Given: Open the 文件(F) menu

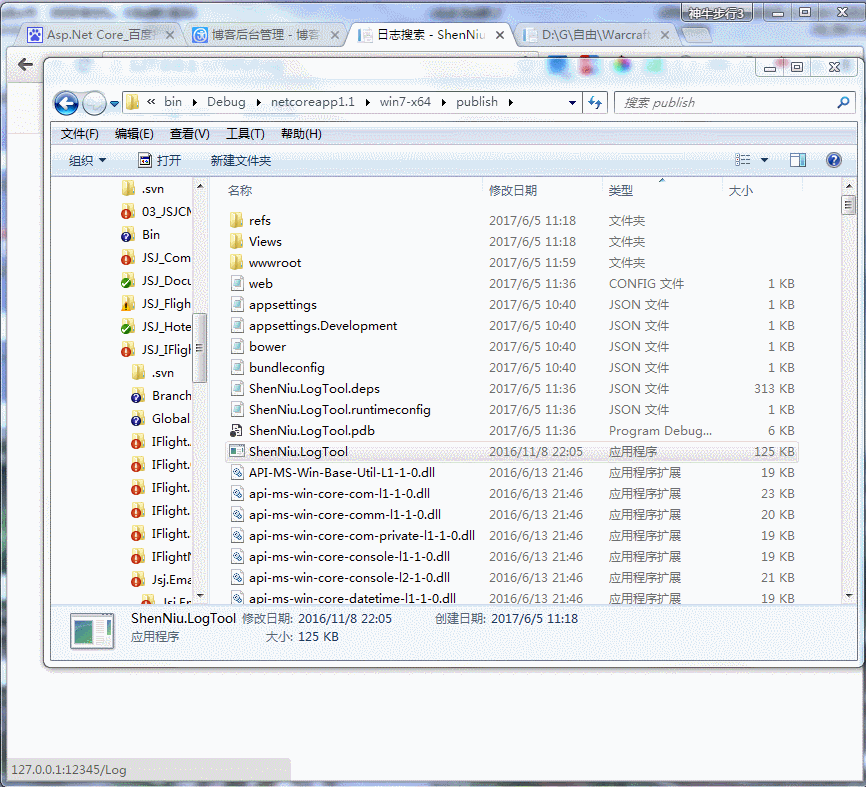Looking at the screenshot, I should (80, 134).
